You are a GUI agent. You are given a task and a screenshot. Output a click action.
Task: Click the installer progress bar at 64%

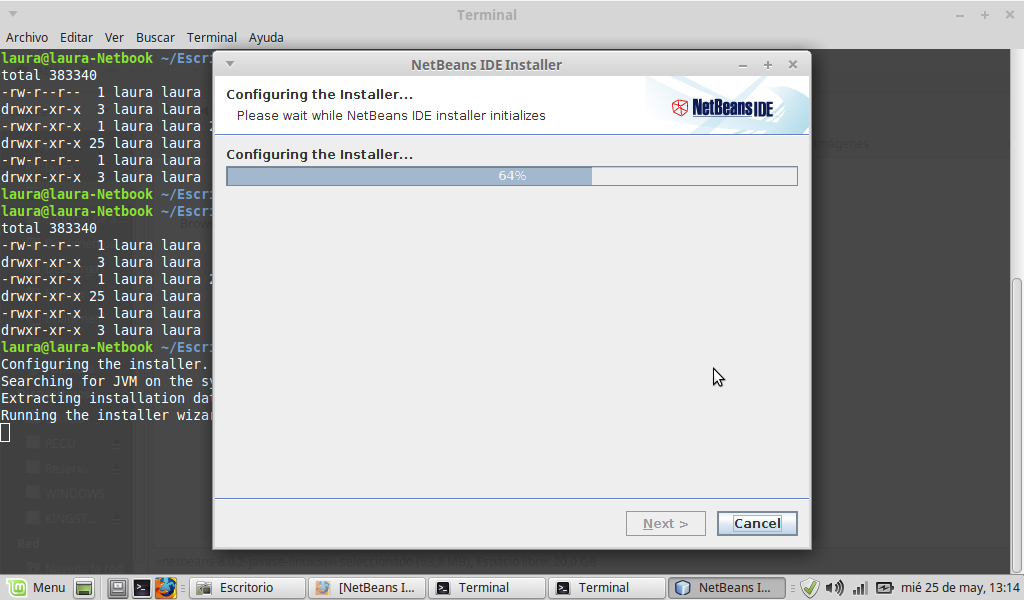click(x=511, y=176)
